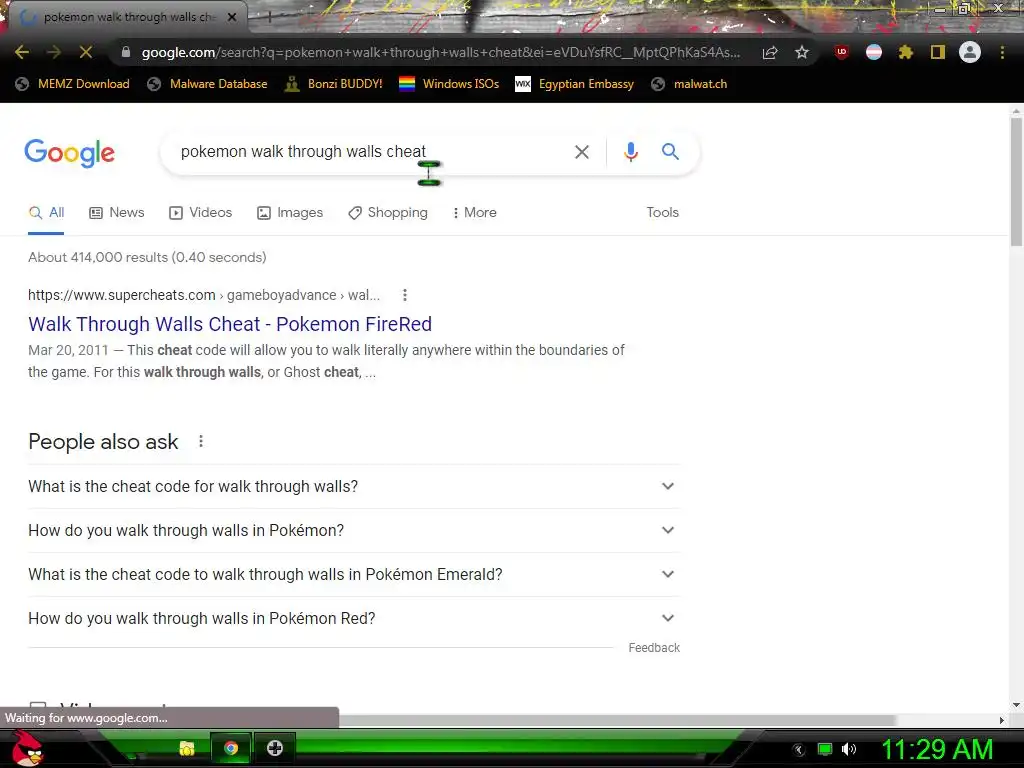Send Feedback on People also ask
Screen dimensions: 1024x768
pos(654,648)
